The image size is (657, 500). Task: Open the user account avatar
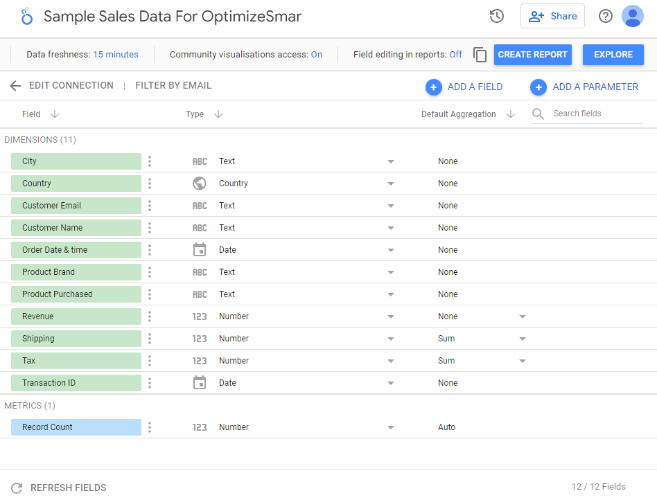(633, 16)
